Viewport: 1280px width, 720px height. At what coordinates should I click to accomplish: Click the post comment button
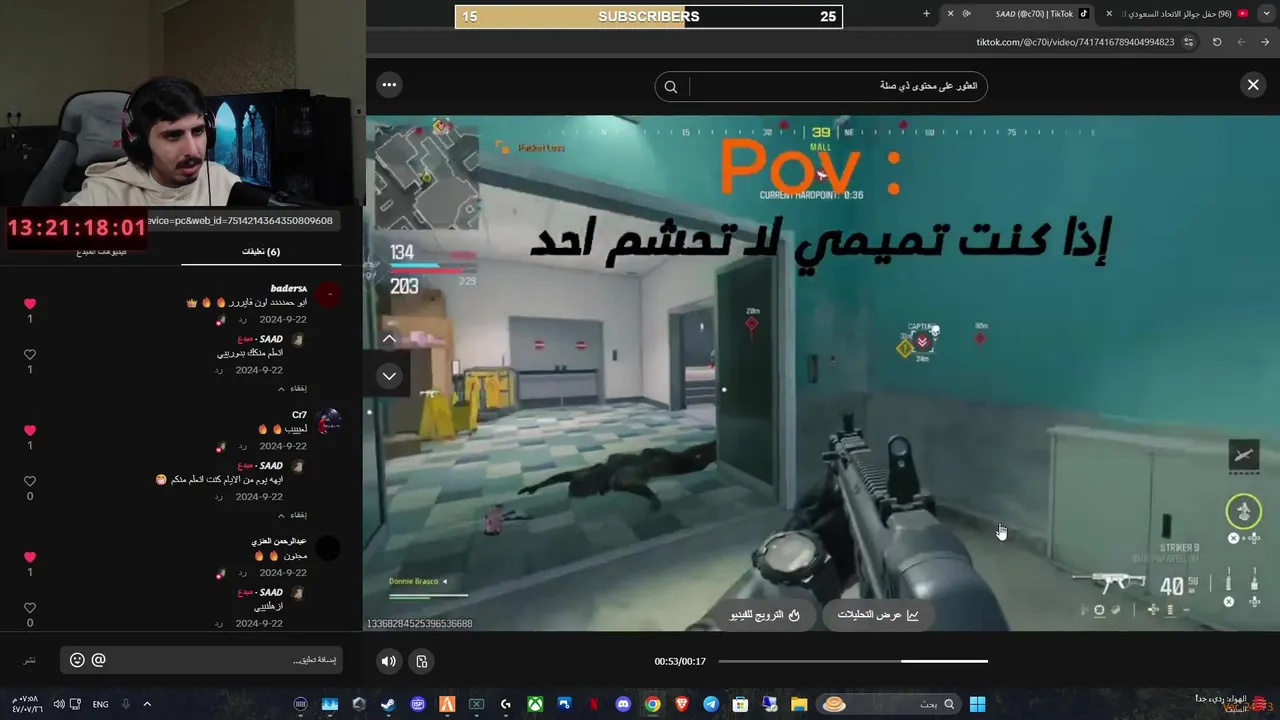point(30,660)
